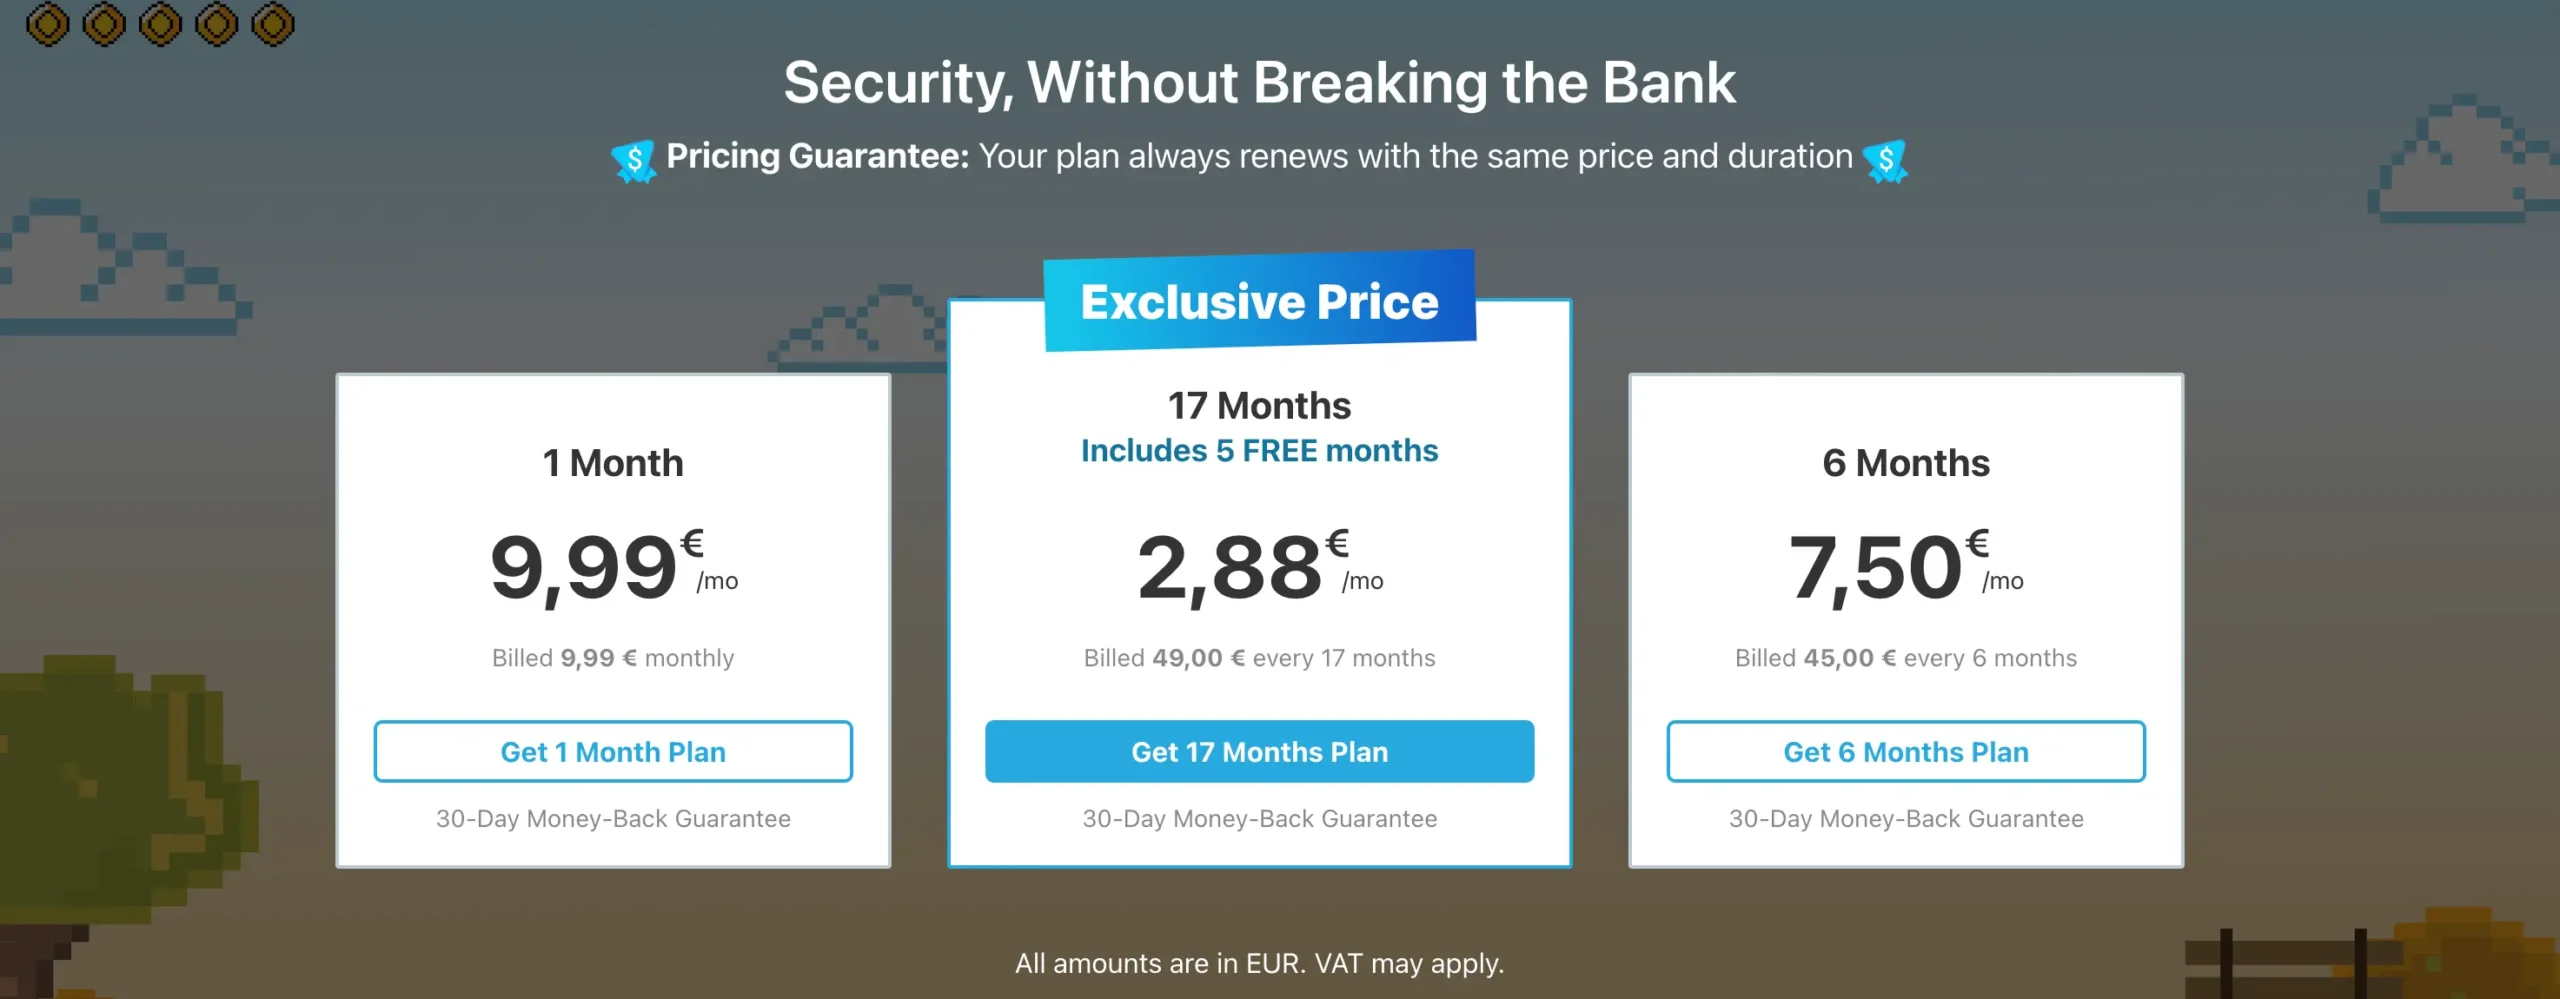Click the 17 Months plan title

[1259, 406]
